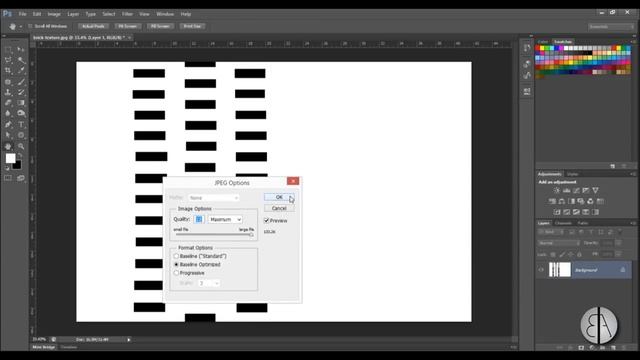Switch to the Channels tab

click(x=563, y=223)
